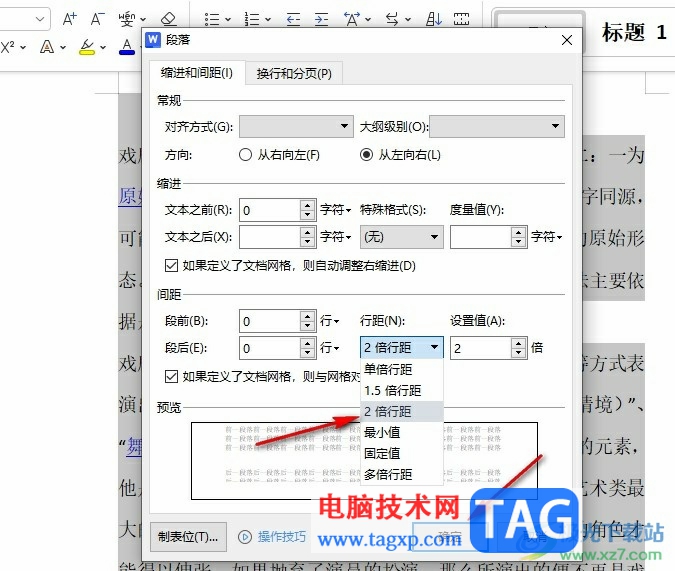Decrease the 文本之后 value with down arrow
Viewport: 675px width, 571px height.
pyautogui.click(x=307, y=242)
